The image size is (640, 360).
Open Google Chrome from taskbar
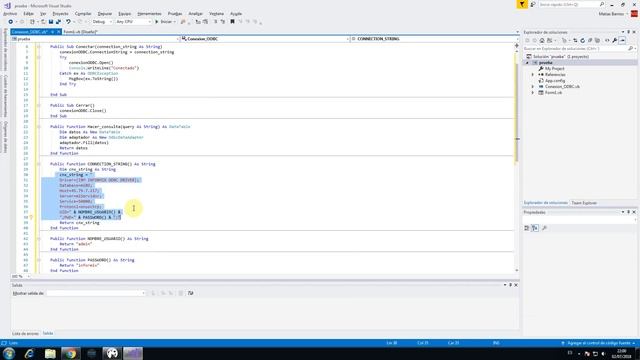(x=71, y=353)
